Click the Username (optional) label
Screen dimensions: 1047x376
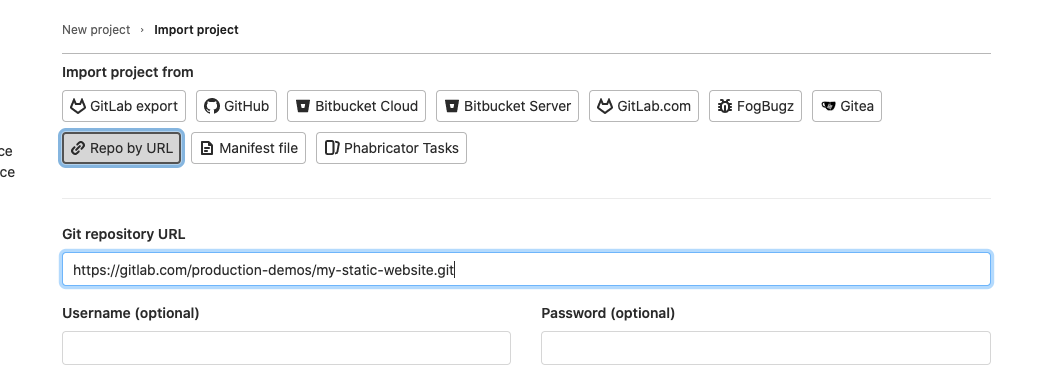[x=130, y=313]
